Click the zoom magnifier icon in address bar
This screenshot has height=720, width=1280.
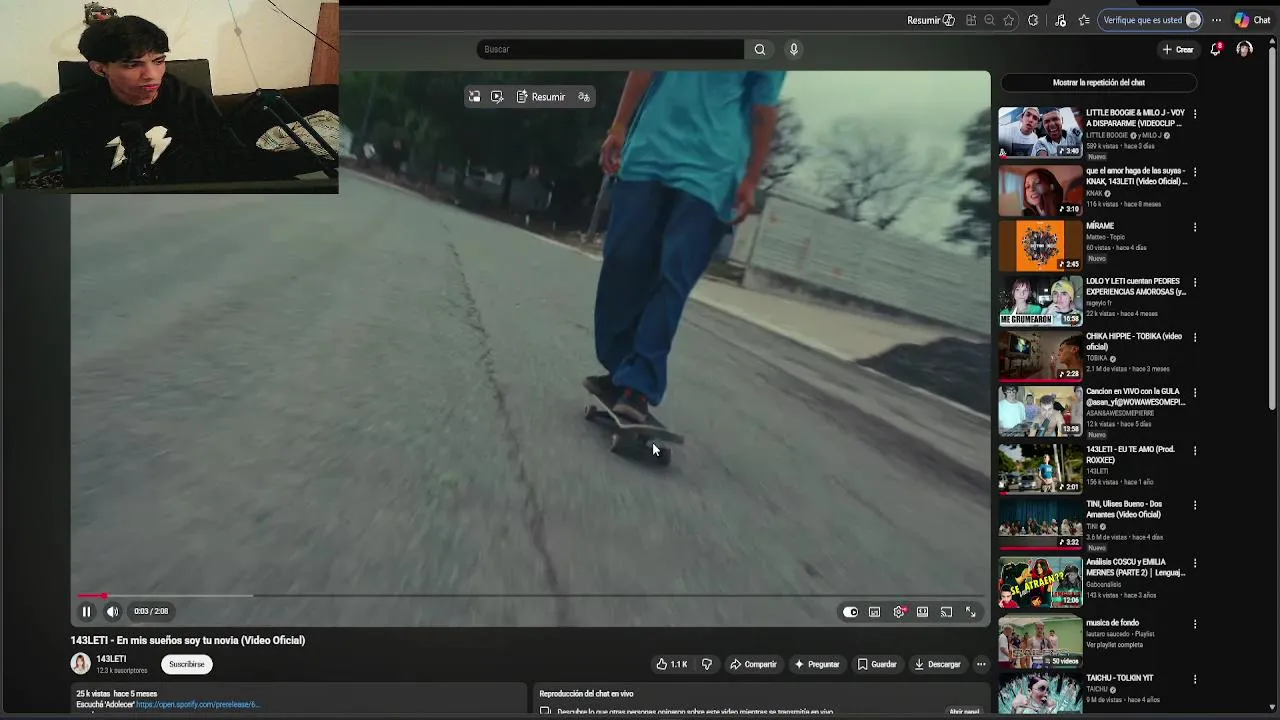click(990, 20)
